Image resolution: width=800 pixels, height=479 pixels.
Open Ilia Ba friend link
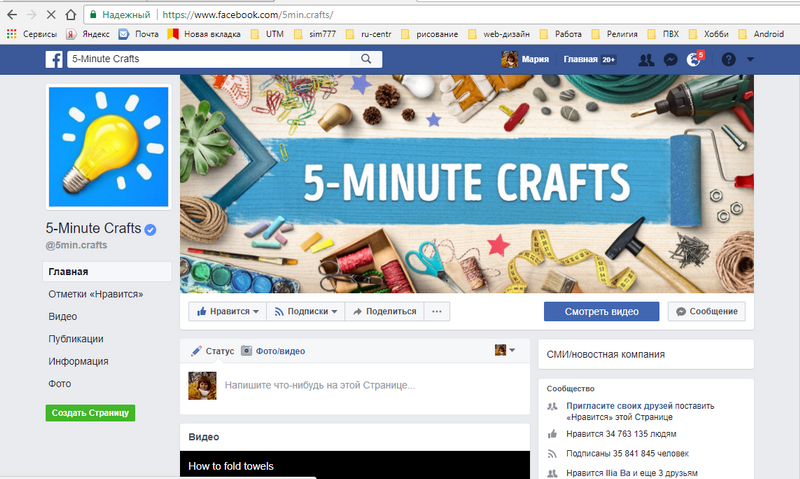pos(618,473)
